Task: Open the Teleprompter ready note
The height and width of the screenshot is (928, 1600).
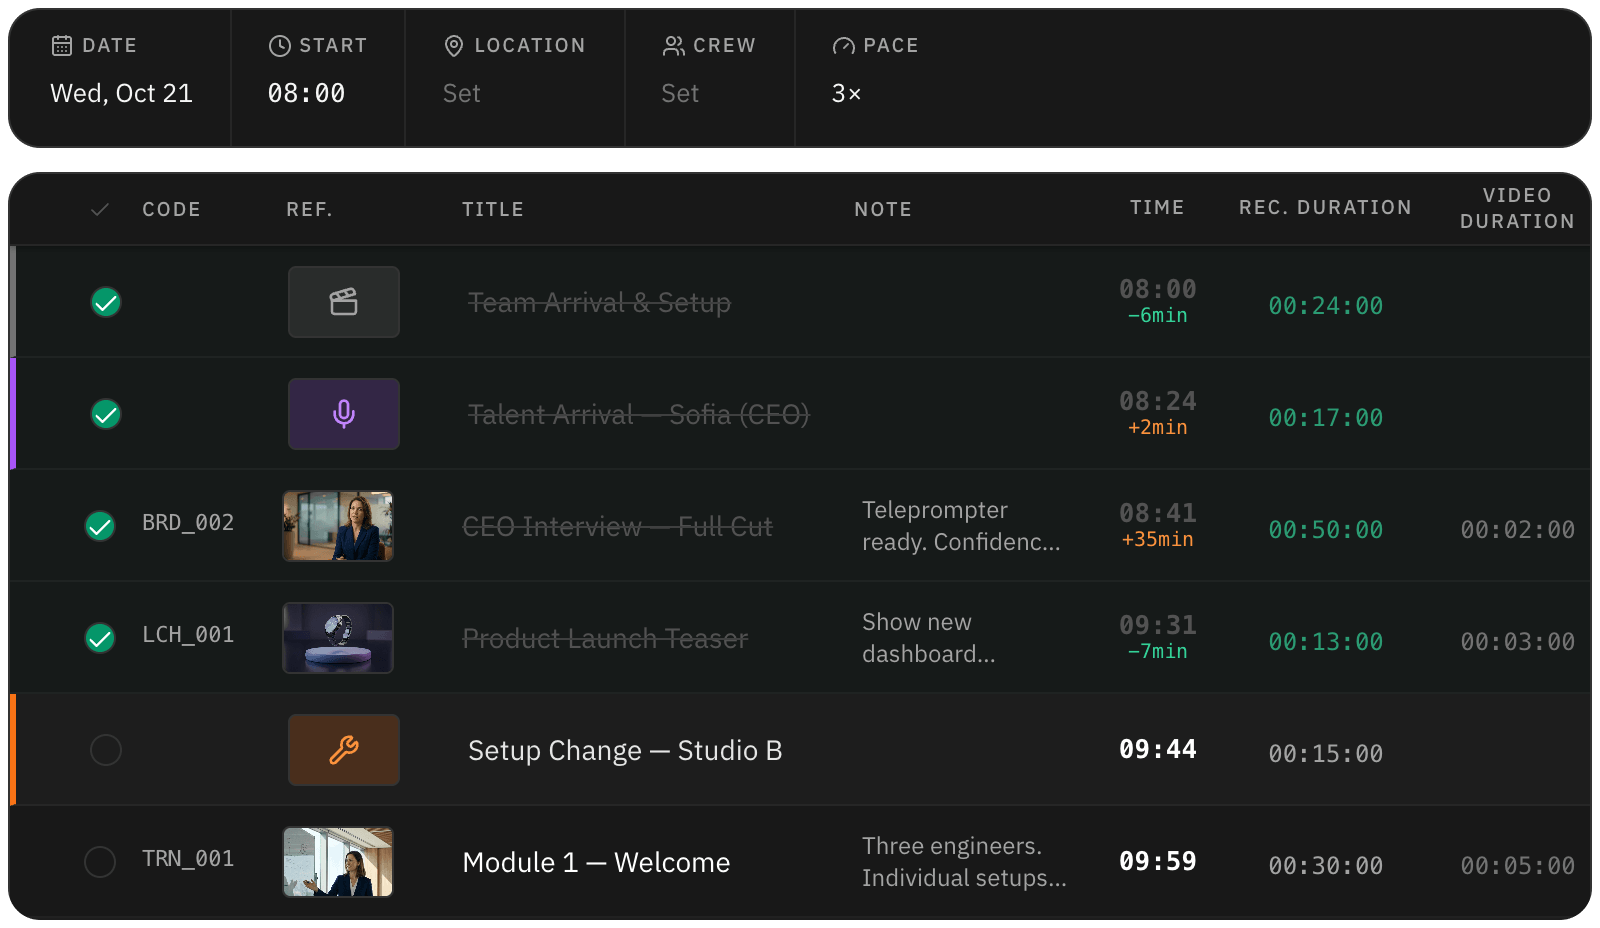Action: [961, 526]
